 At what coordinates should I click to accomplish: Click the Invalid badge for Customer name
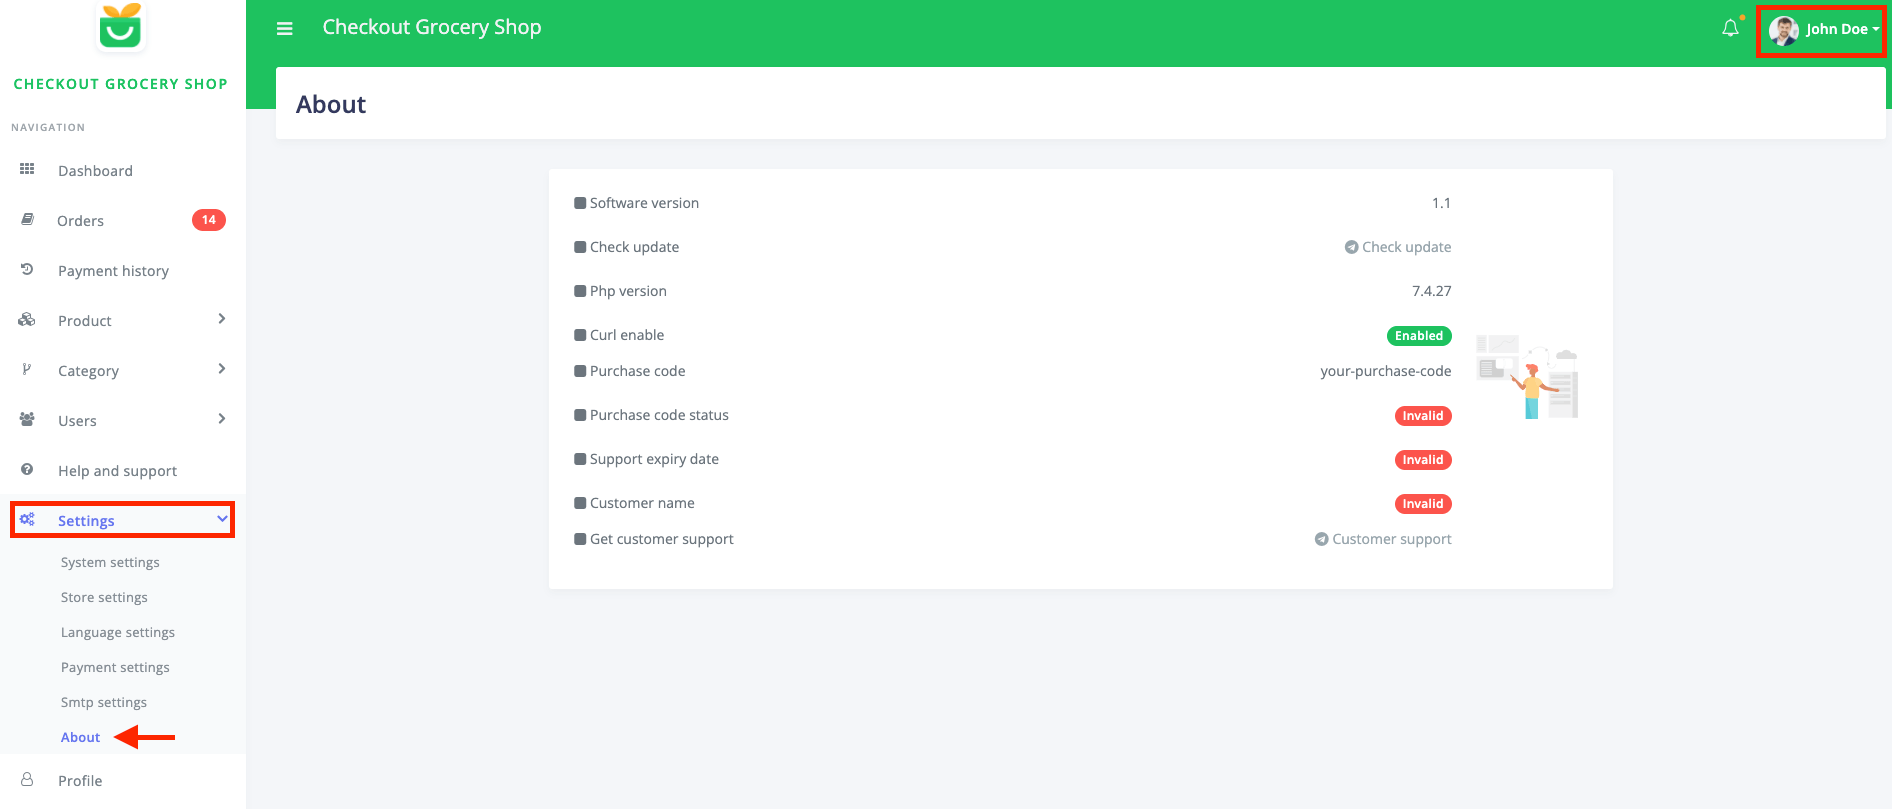click(x=1423, y=504)
